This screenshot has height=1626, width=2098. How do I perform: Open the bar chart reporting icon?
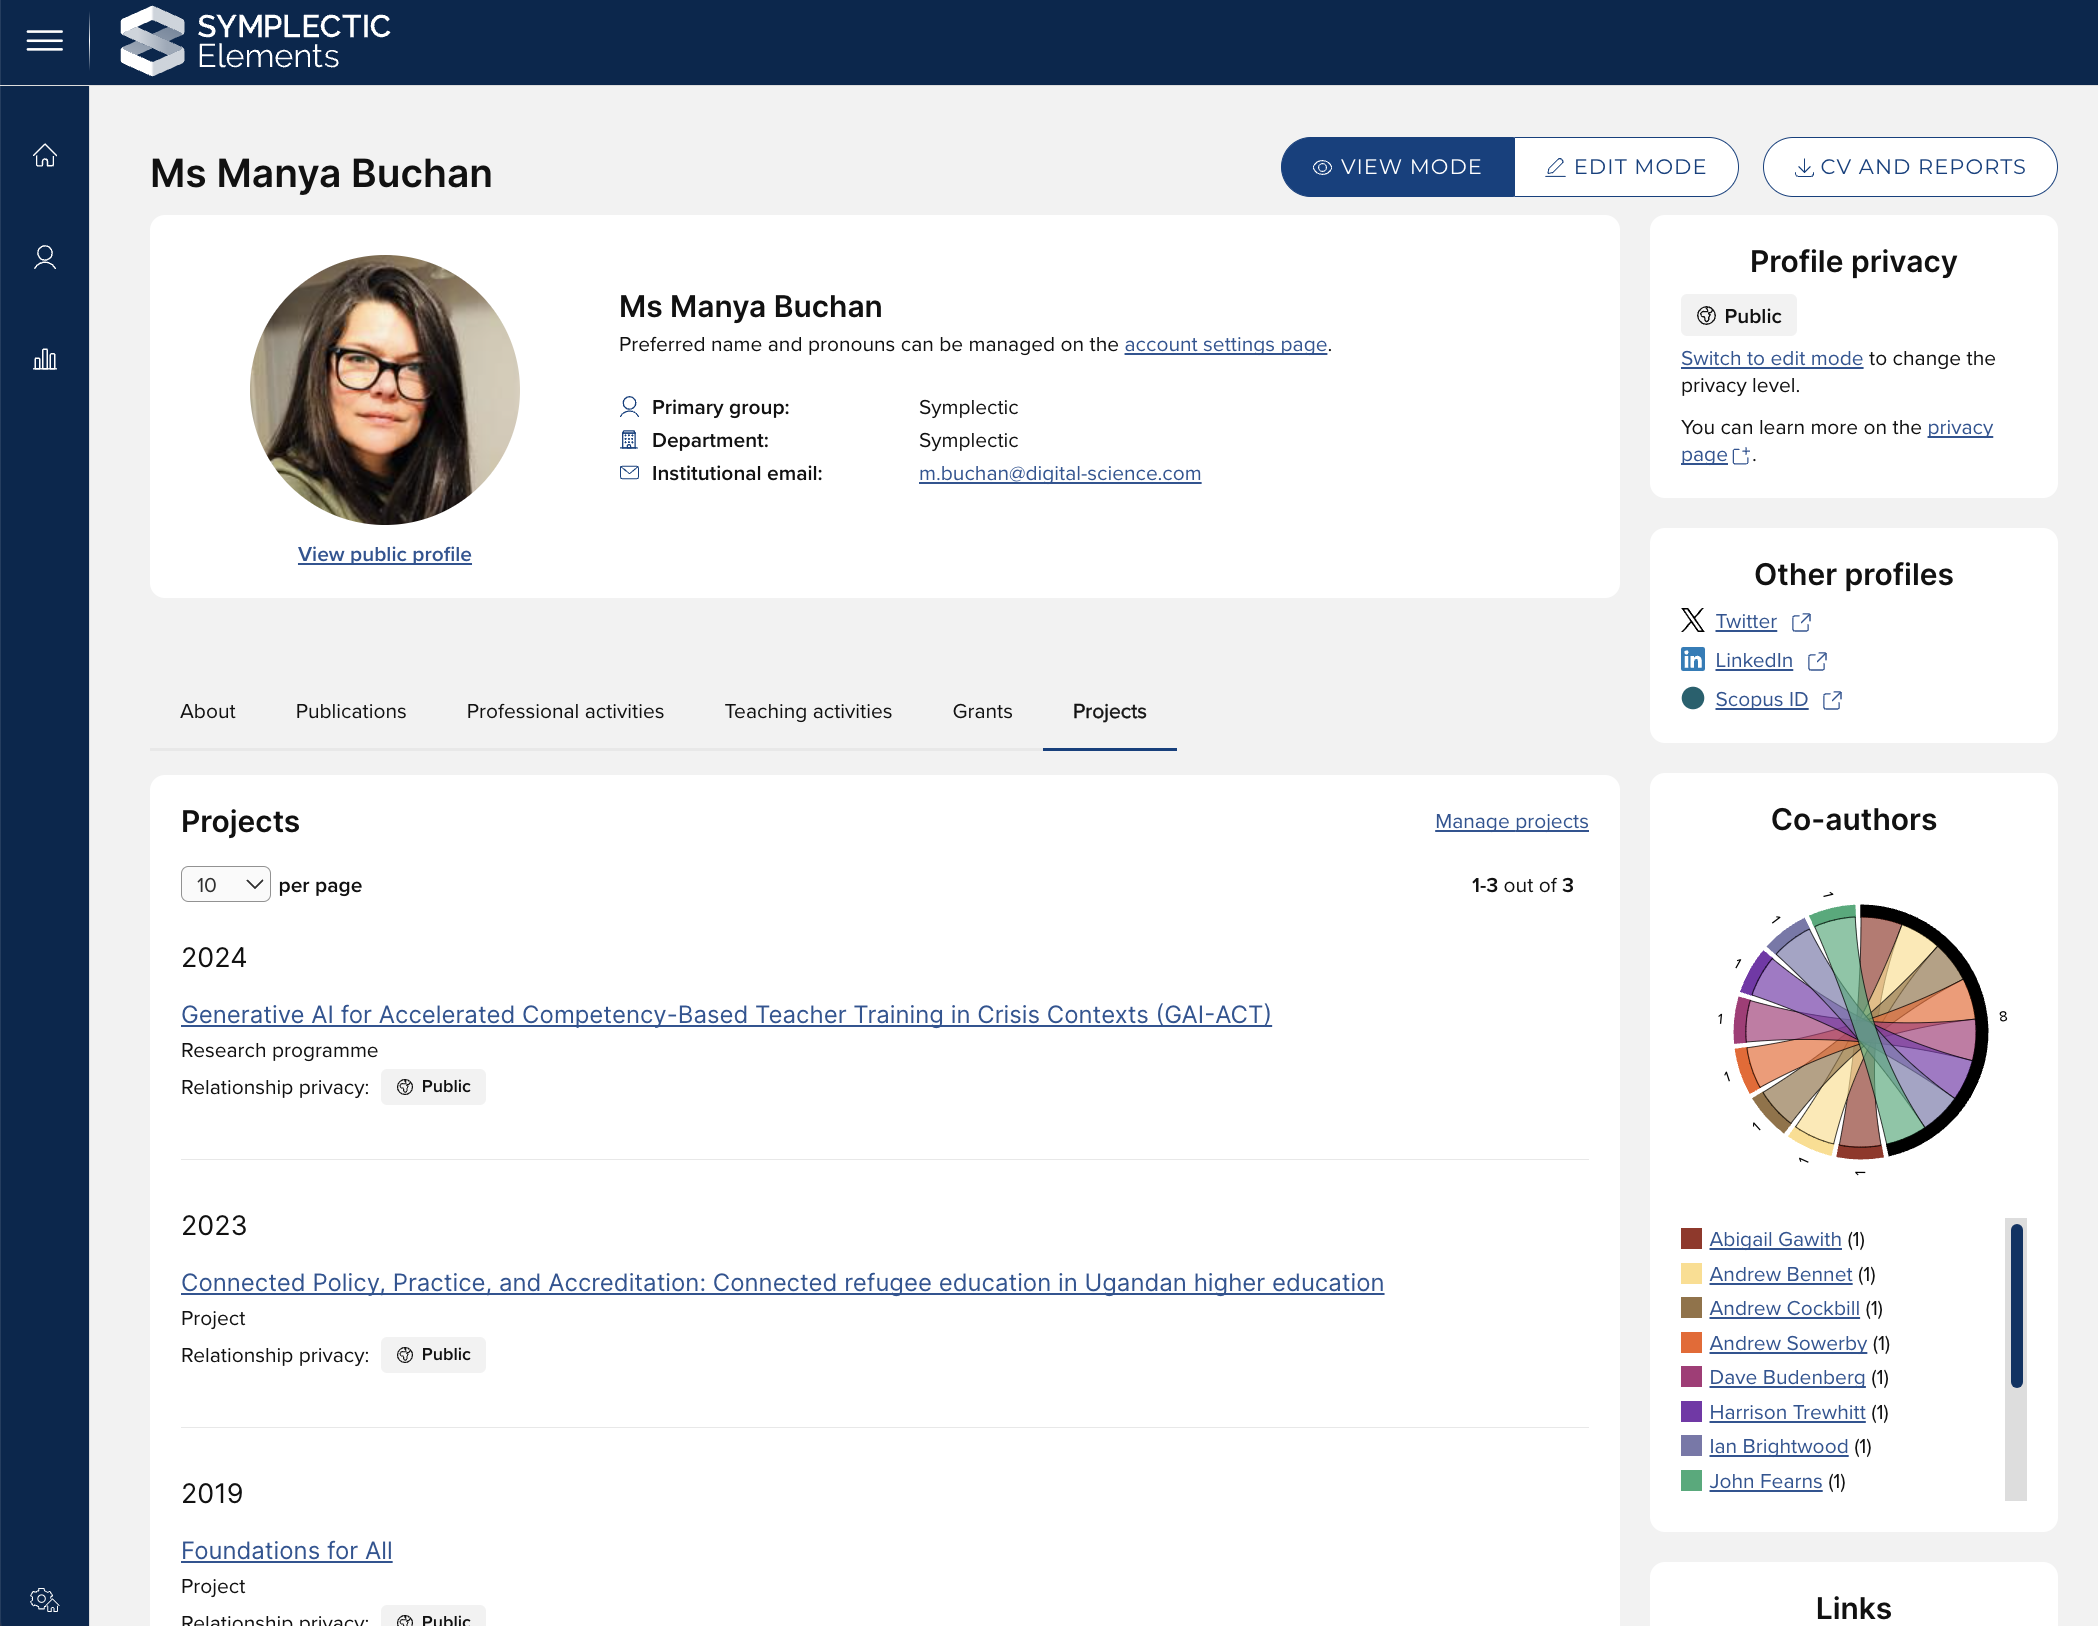coord(44,360)
